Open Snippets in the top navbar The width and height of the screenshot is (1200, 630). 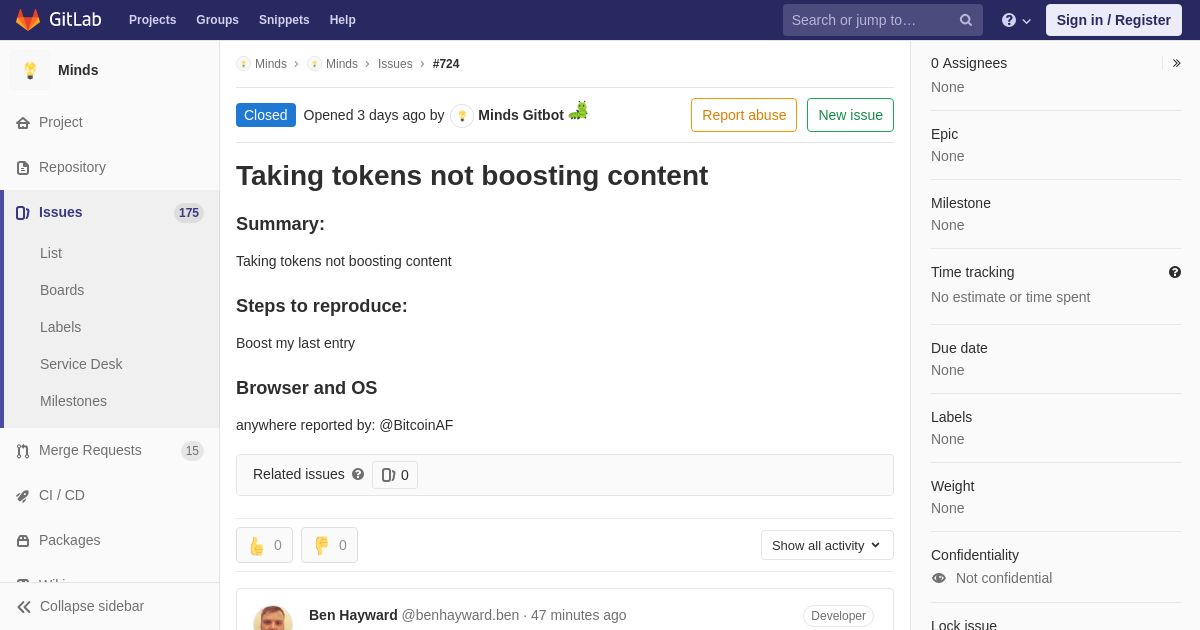click(284, 20)
